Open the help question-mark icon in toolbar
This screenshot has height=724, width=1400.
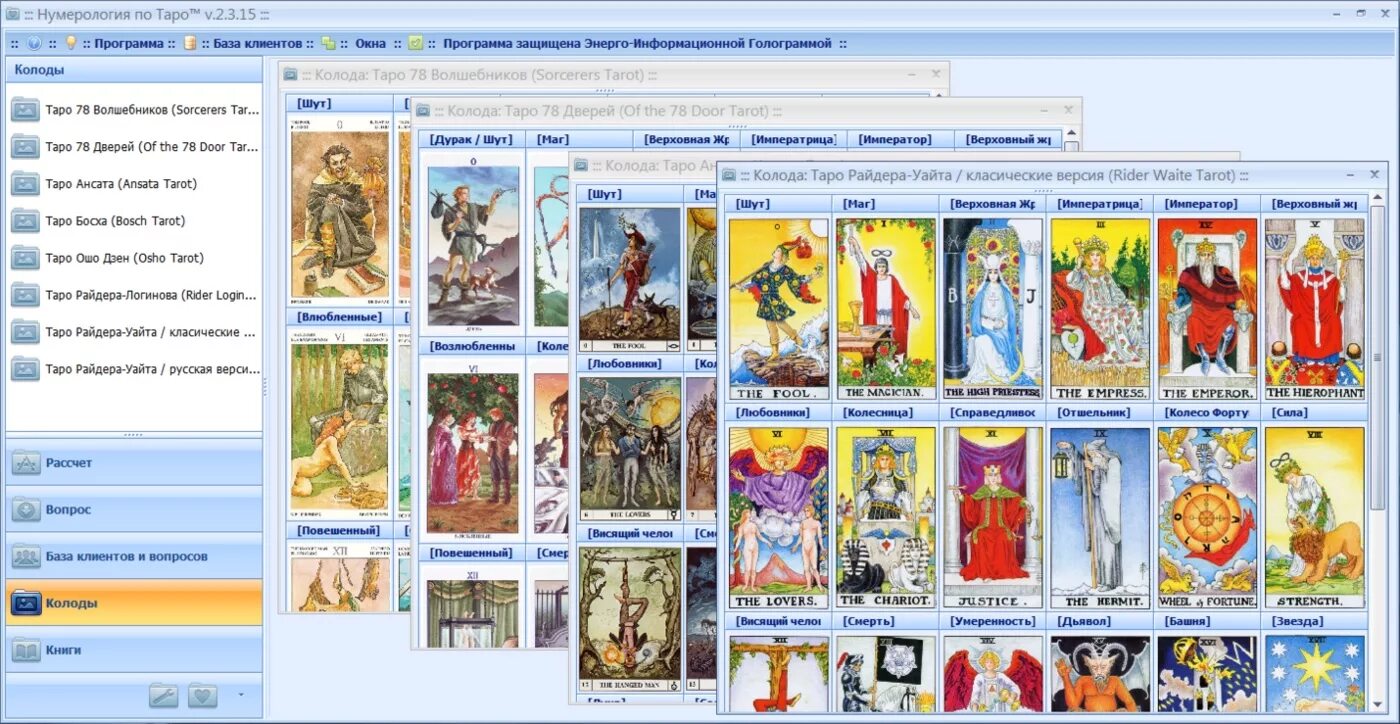[34, 43]
